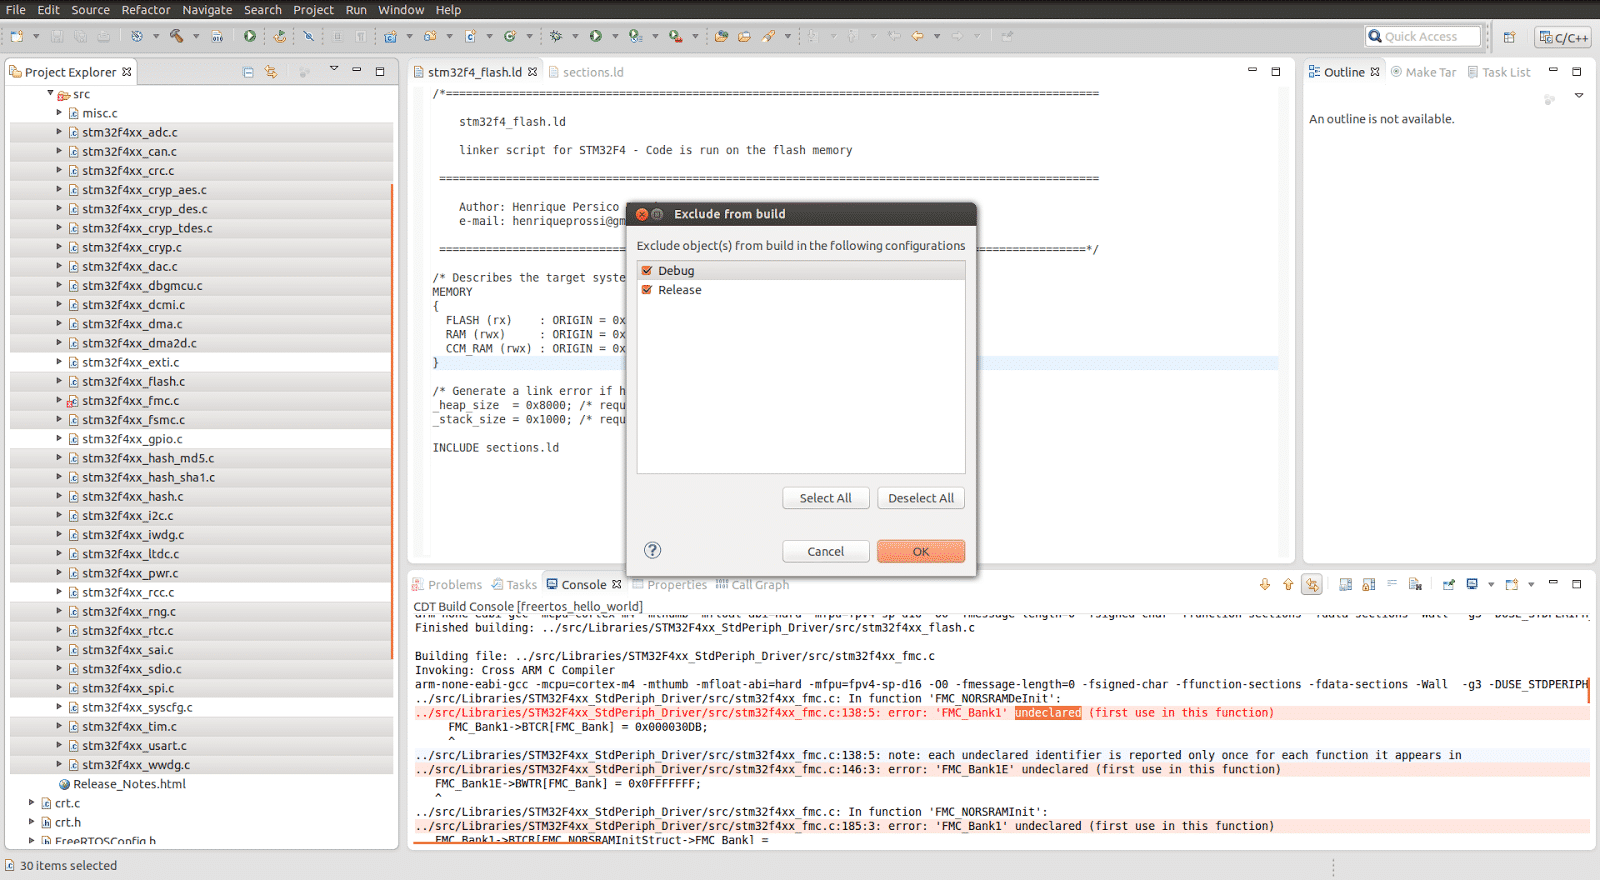Expand the crt.c tree node

pyautogui.click(x=32, y=803)
